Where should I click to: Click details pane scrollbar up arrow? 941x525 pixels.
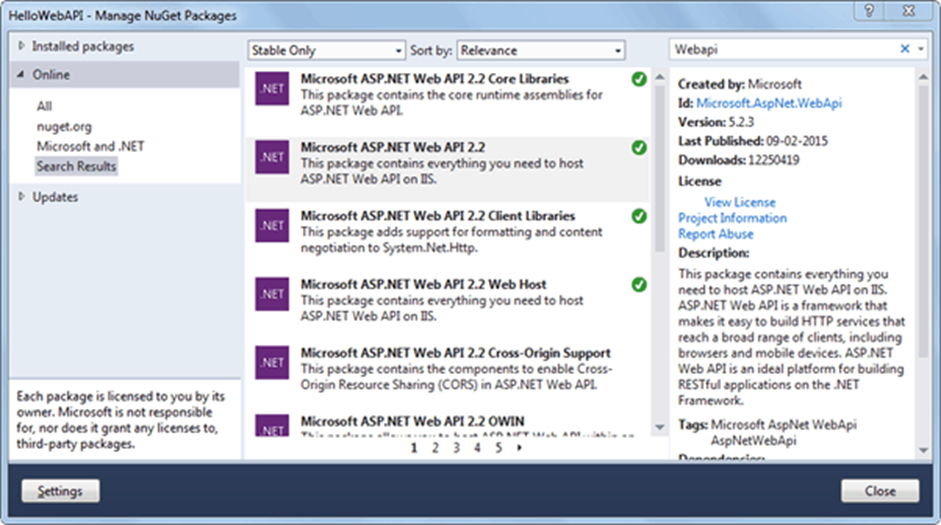coord(924,77)
